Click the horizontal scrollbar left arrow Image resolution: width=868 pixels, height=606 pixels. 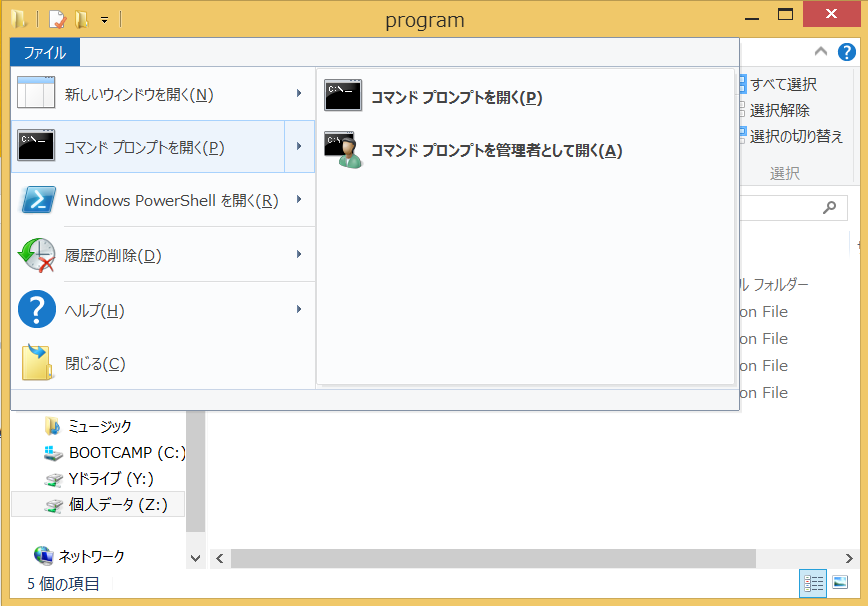(220, 558)
